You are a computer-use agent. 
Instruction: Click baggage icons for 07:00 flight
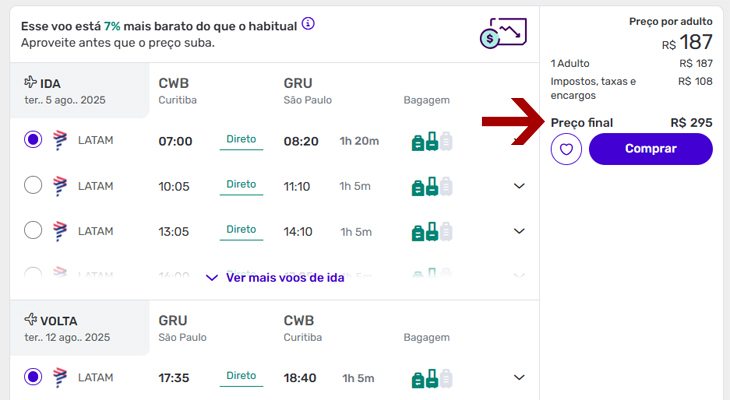[x=432, y=141]
